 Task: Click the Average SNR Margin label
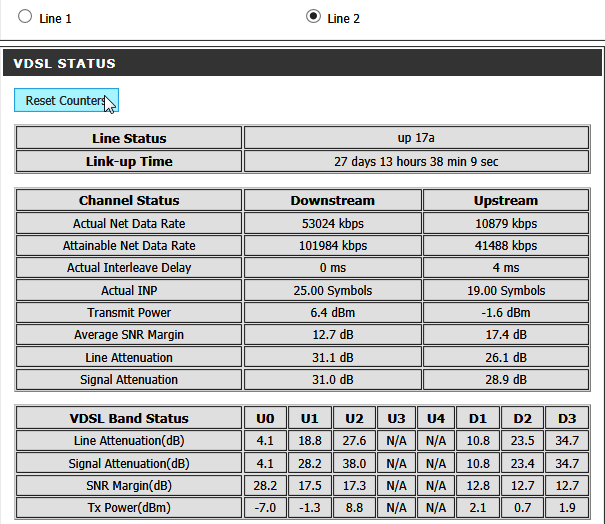129,335
